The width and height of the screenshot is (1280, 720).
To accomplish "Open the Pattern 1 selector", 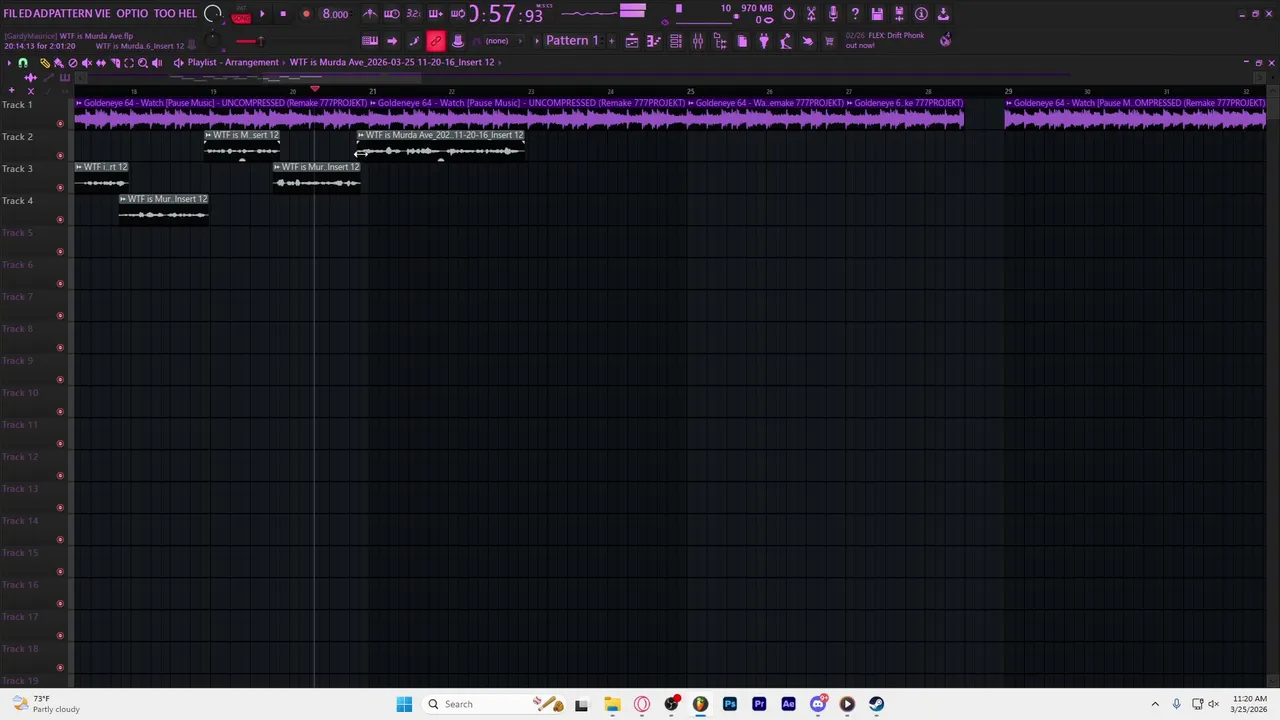I will pos(572,41).
